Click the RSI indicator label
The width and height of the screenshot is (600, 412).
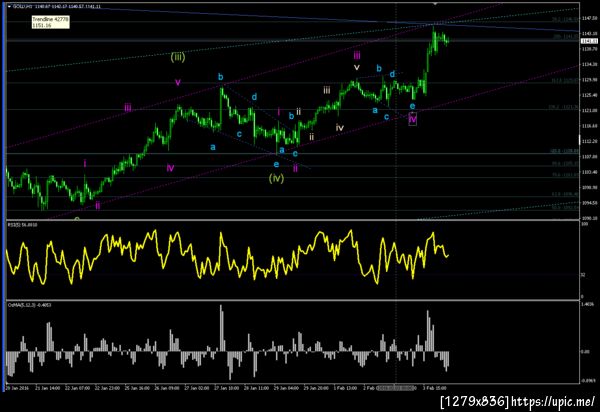pyautogui.click(x=23, y=225)
